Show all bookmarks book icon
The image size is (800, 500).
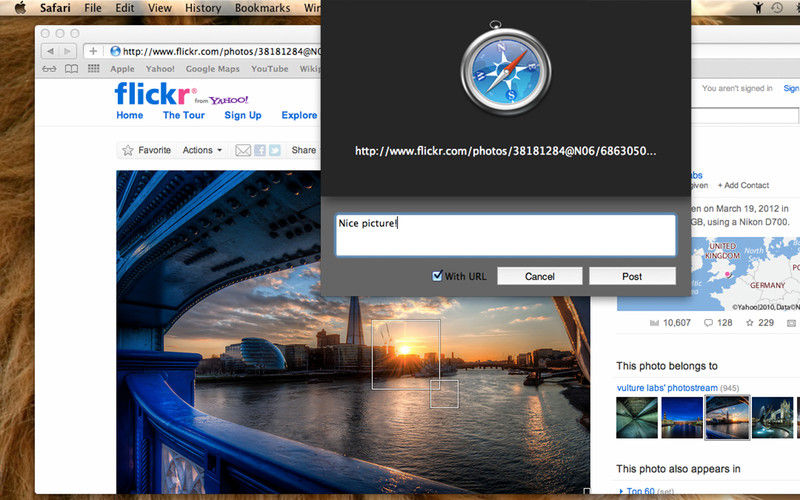coord(71,68)
